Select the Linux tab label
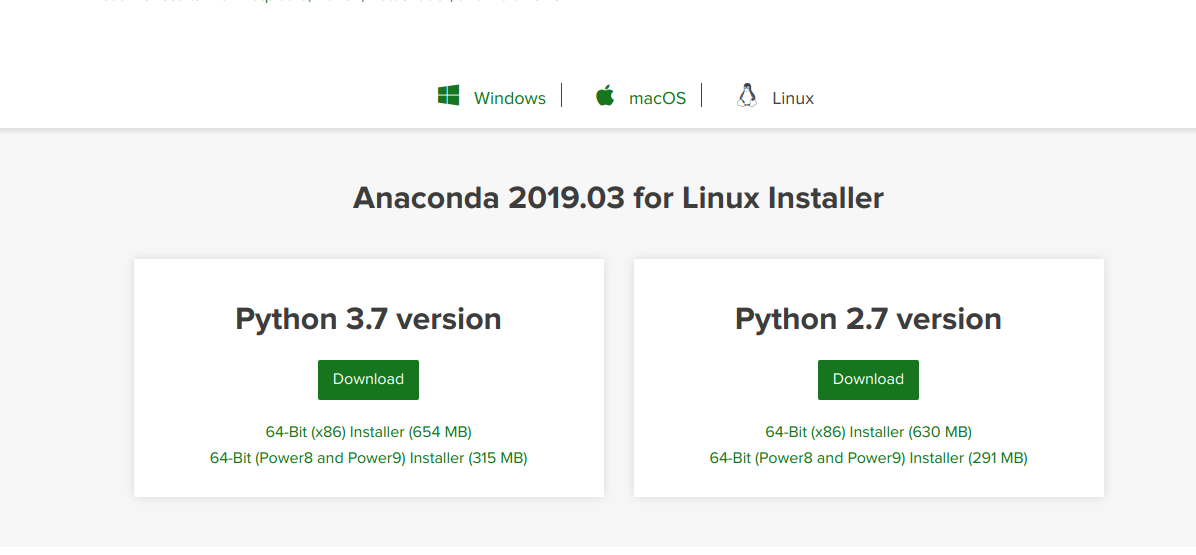 click(793, 98)
